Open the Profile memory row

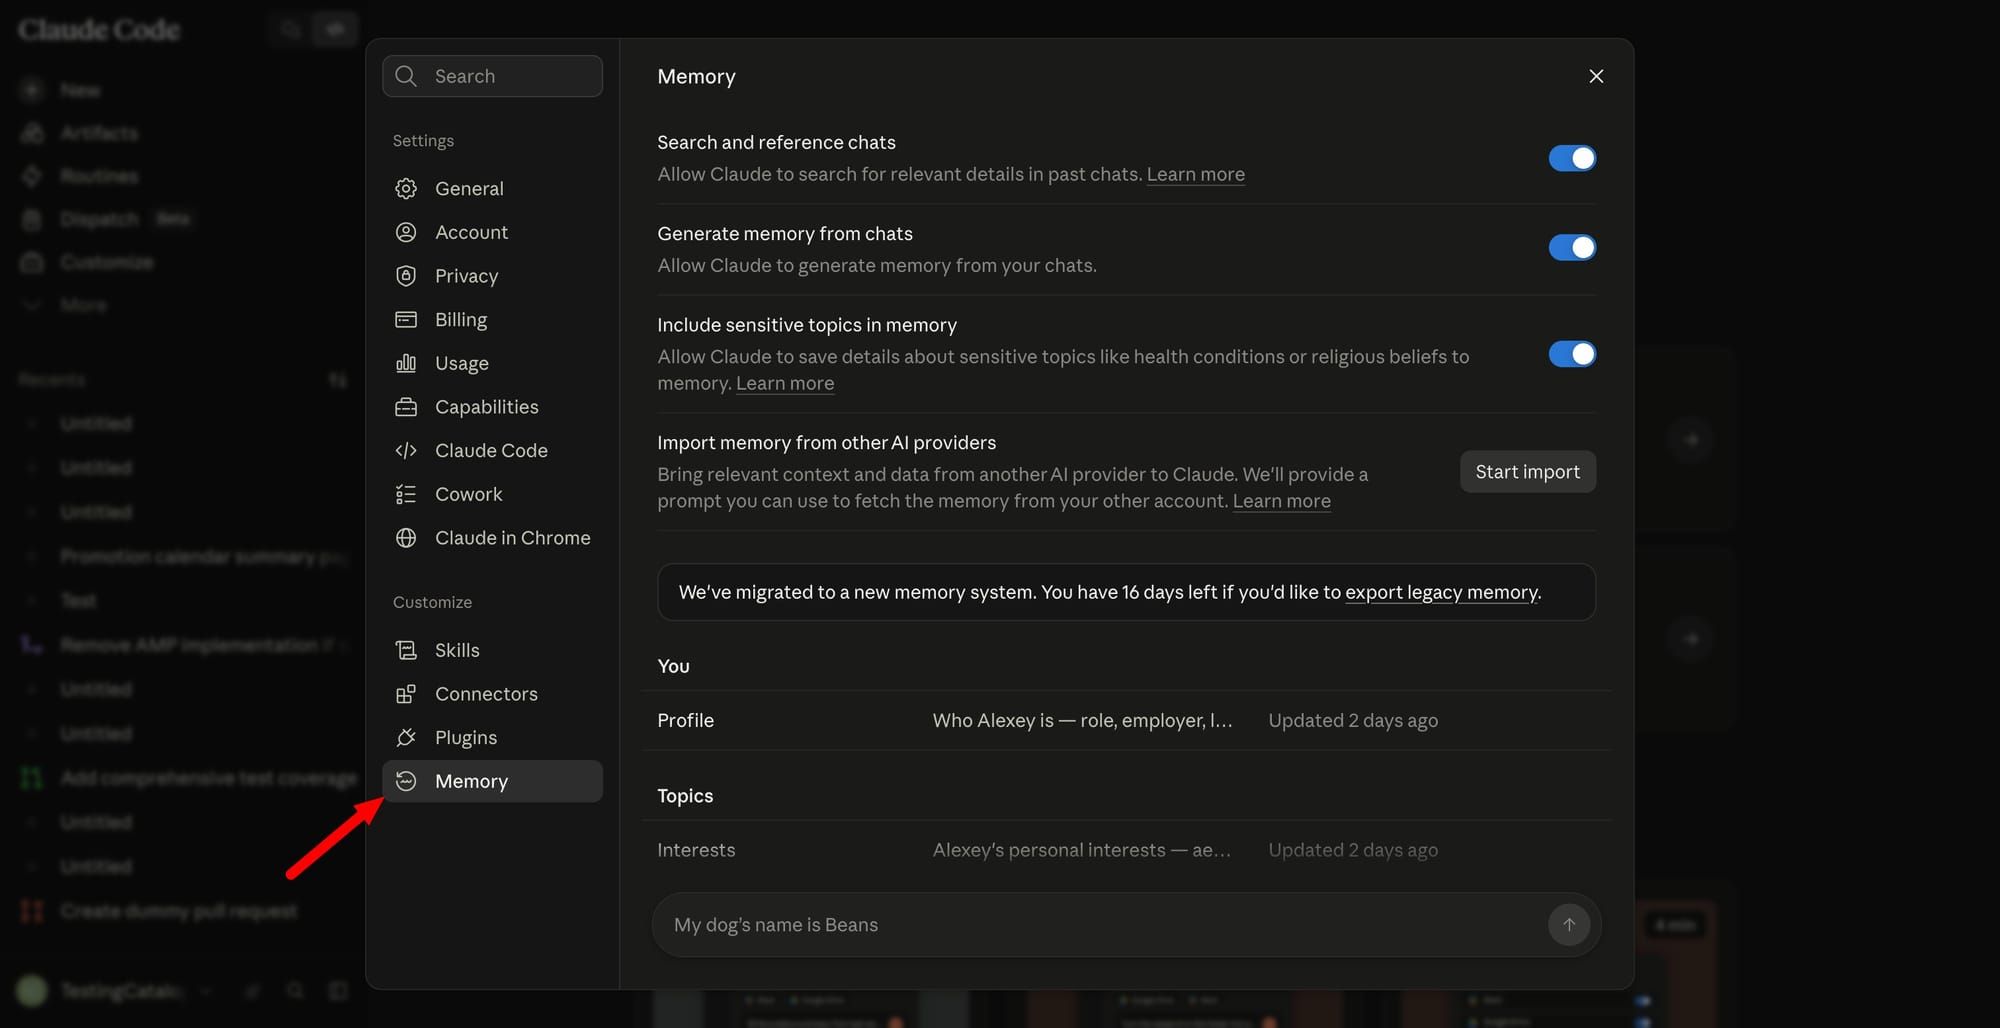point(1126,720)
